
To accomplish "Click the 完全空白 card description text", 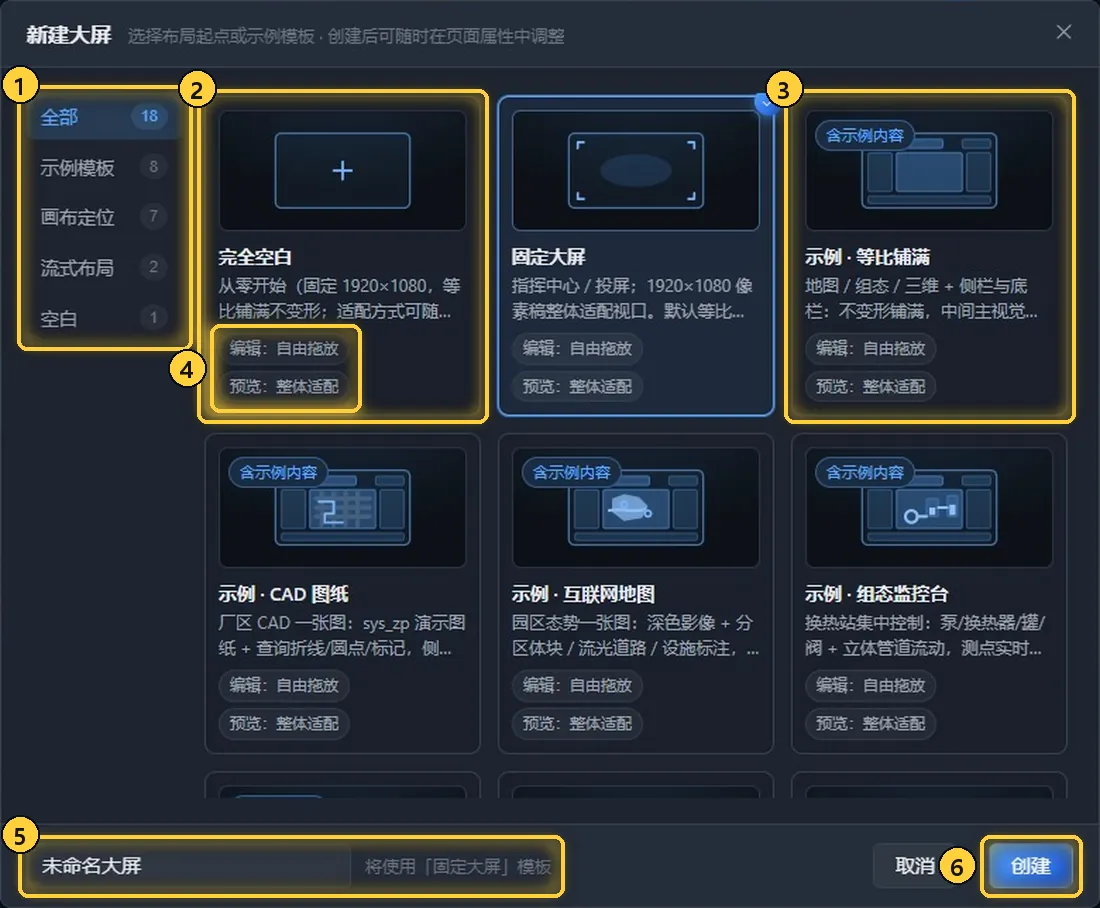I will click(340, 298).
